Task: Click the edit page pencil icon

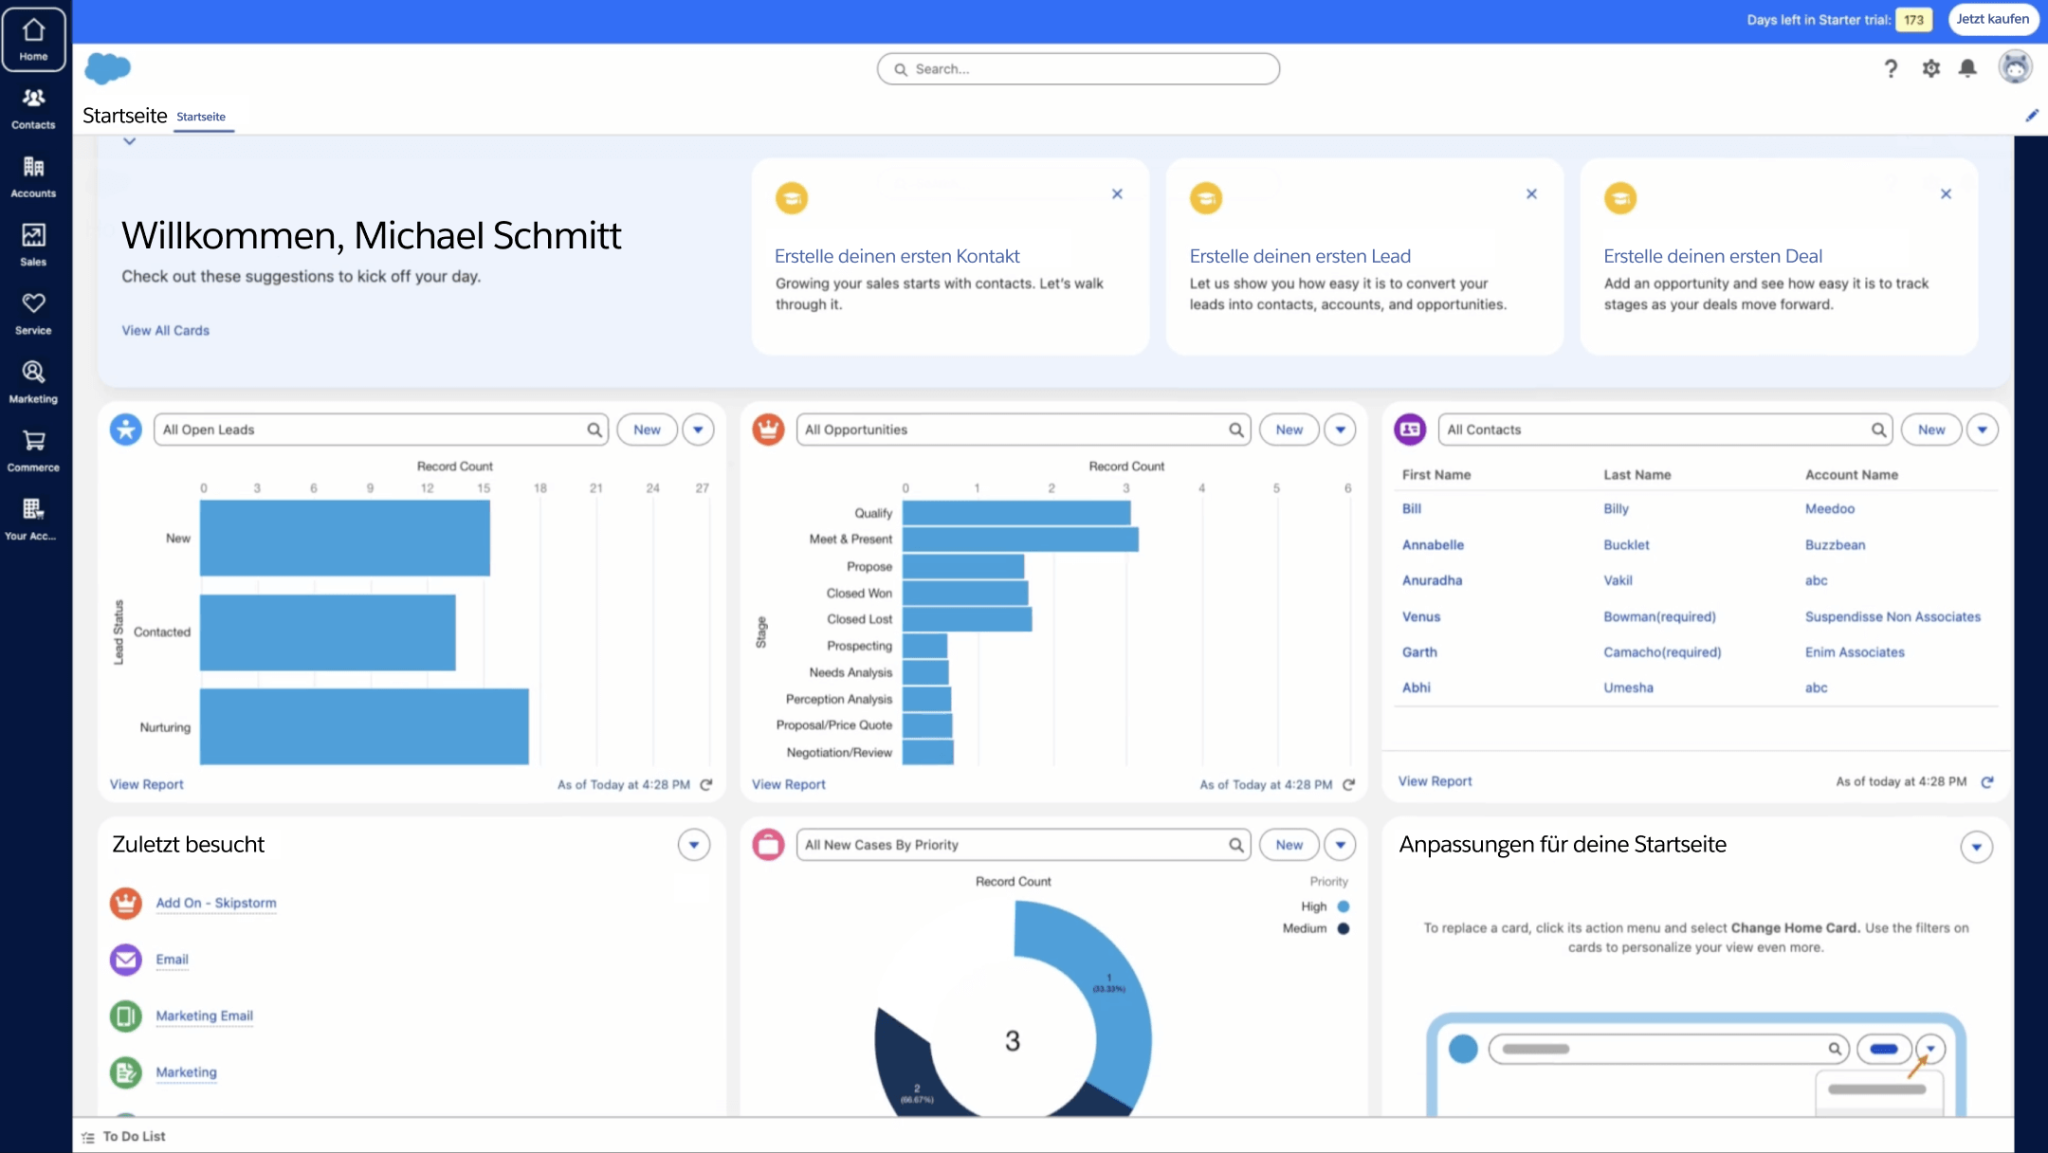Action: pos(2031,116)
